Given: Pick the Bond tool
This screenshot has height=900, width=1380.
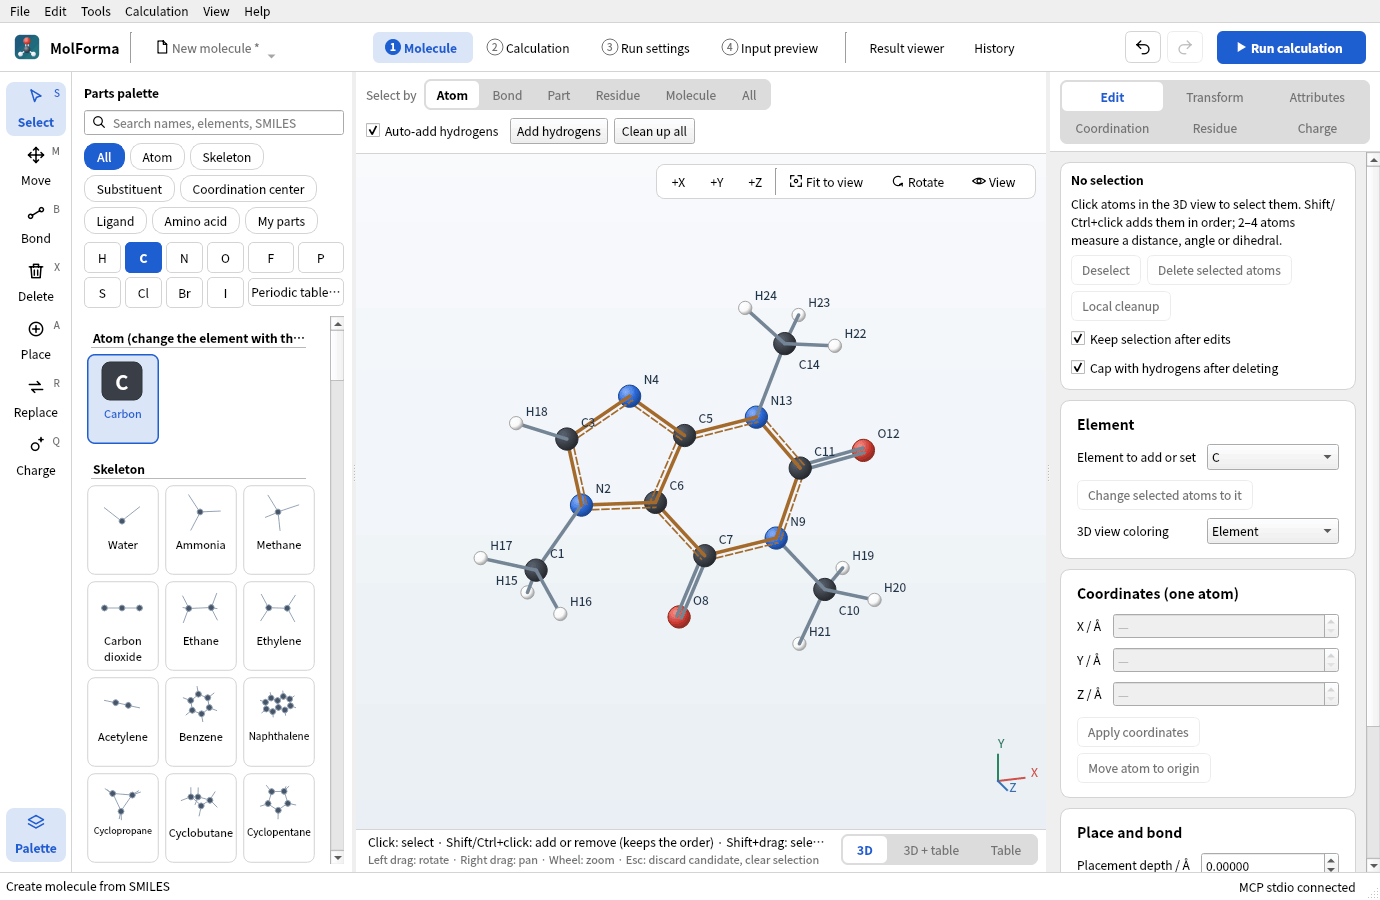Looking at the screenshot, I should [x=36, y=224].
